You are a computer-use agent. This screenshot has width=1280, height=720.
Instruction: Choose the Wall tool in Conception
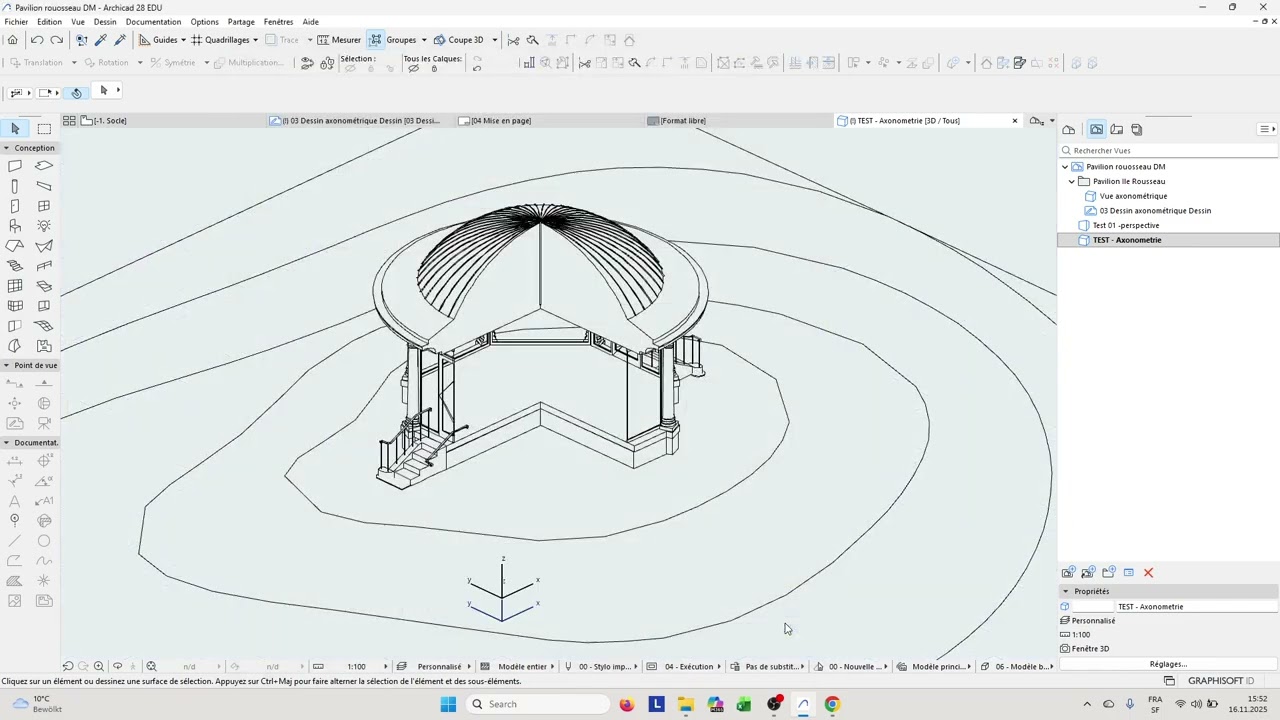(15, 166)
